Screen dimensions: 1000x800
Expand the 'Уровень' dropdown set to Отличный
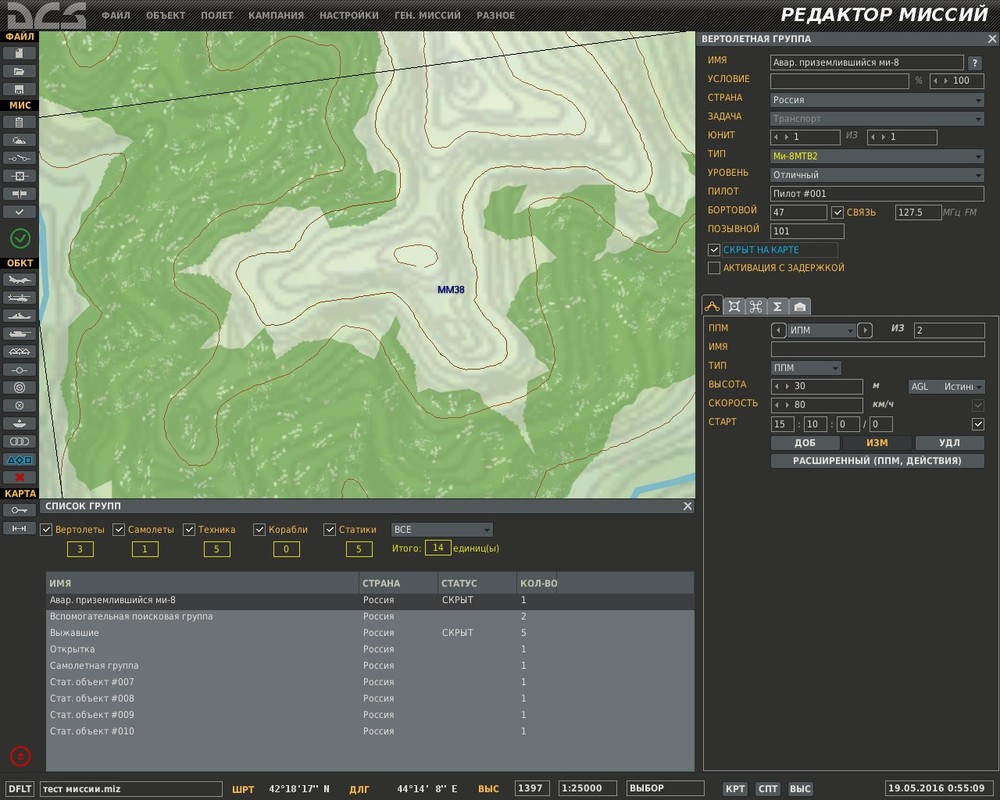point(877,175)
